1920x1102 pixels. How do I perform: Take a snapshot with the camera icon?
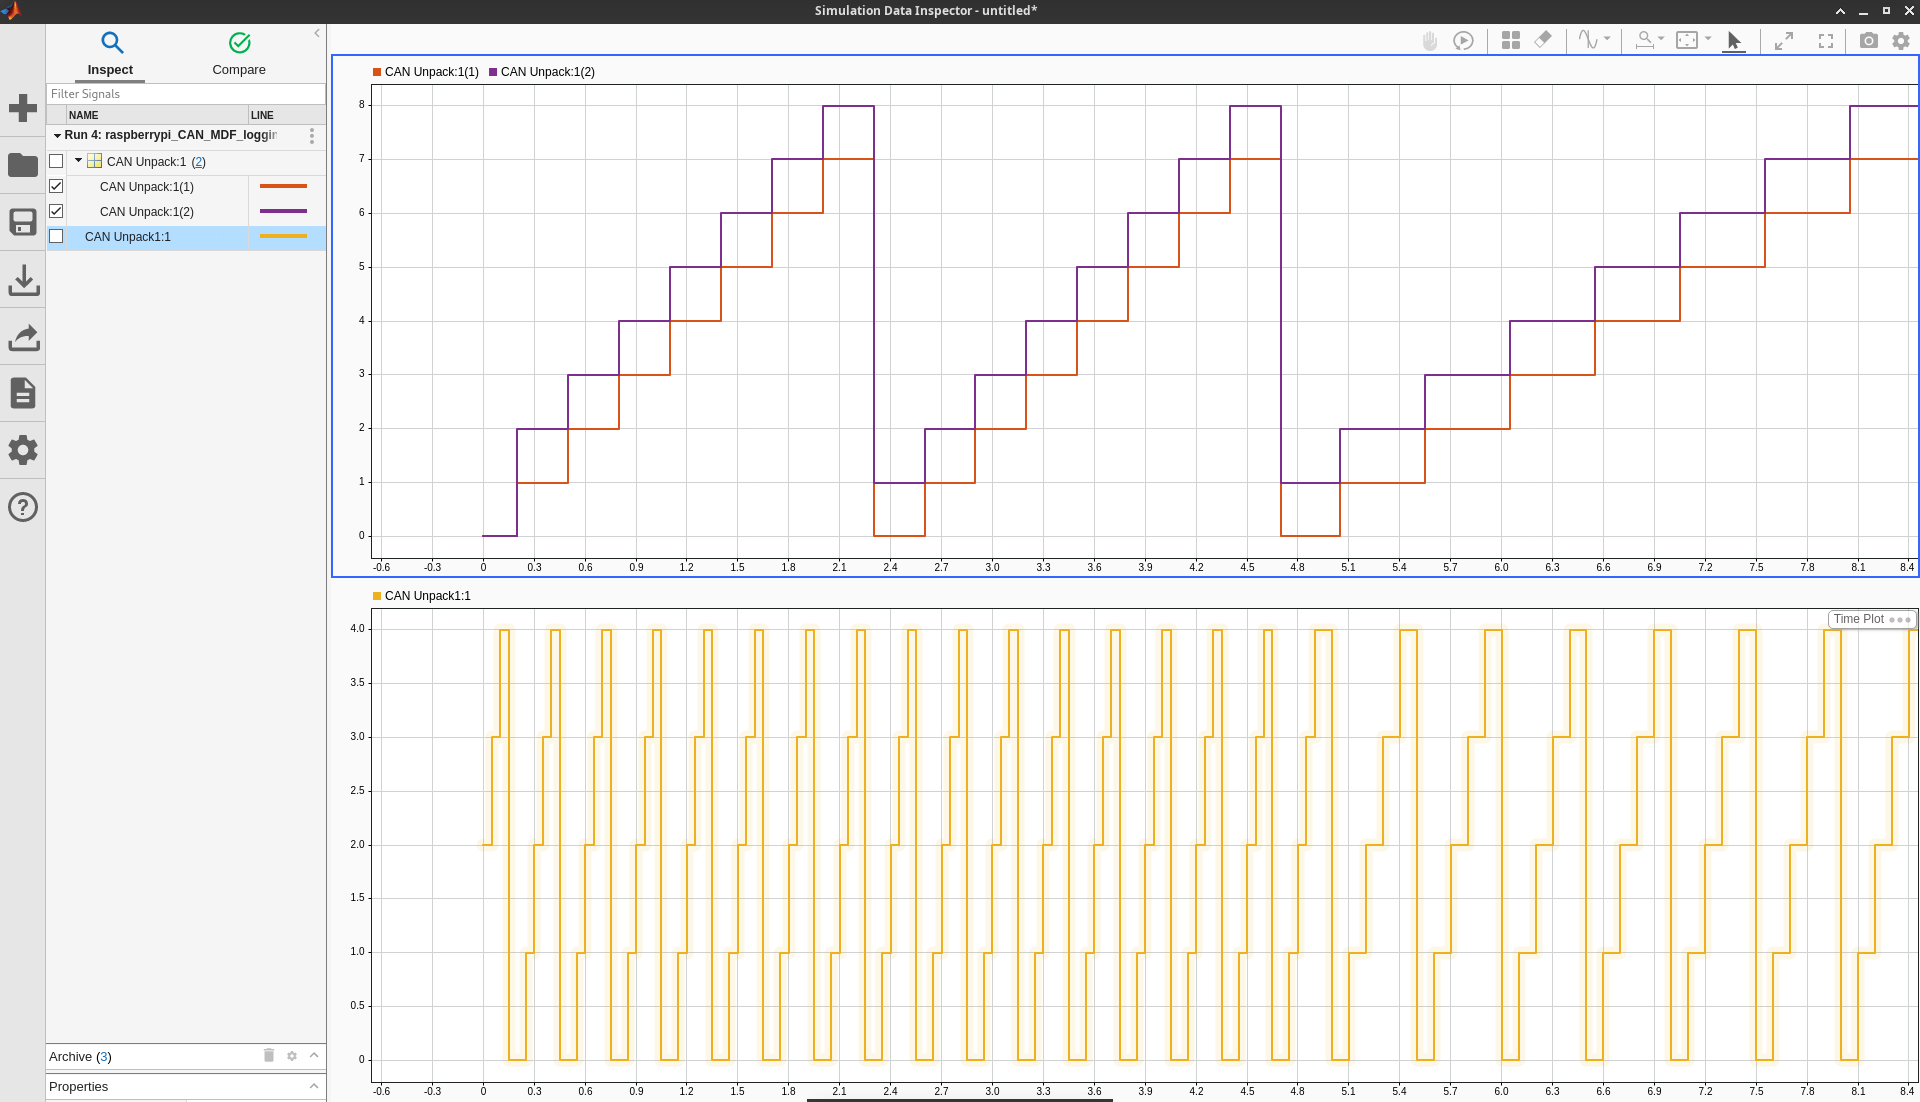click(x=1868, y=40)
